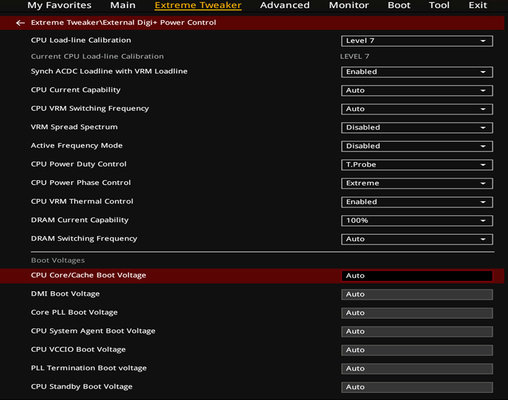Open CPU Current Capability dropdown
This screenshot has width=508, height=400.
click(417, 90)
